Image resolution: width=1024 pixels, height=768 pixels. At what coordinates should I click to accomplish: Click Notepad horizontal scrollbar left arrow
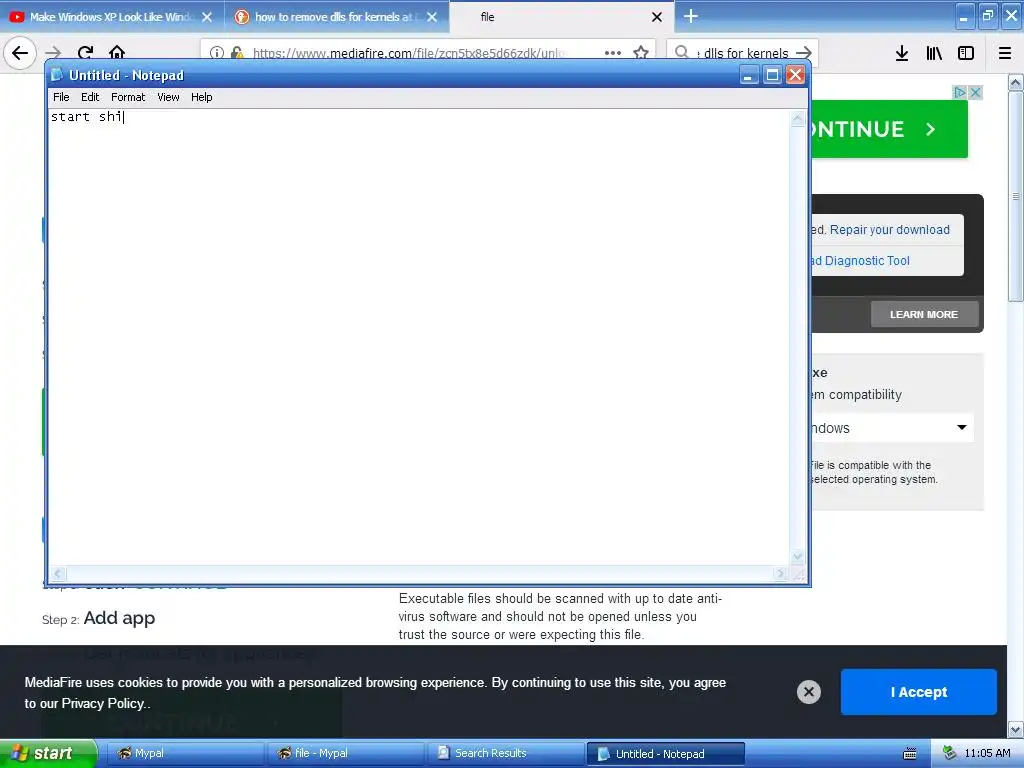click(x=57, y=574)
